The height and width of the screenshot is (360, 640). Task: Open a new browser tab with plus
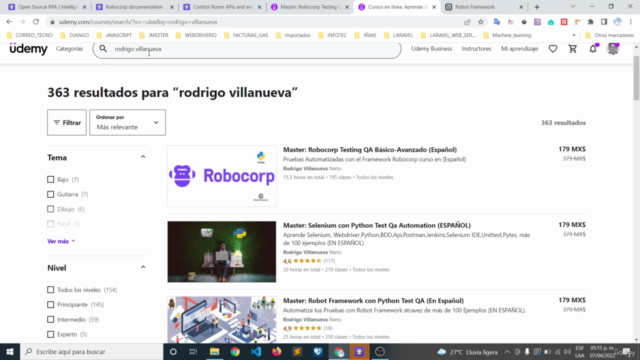537,7
